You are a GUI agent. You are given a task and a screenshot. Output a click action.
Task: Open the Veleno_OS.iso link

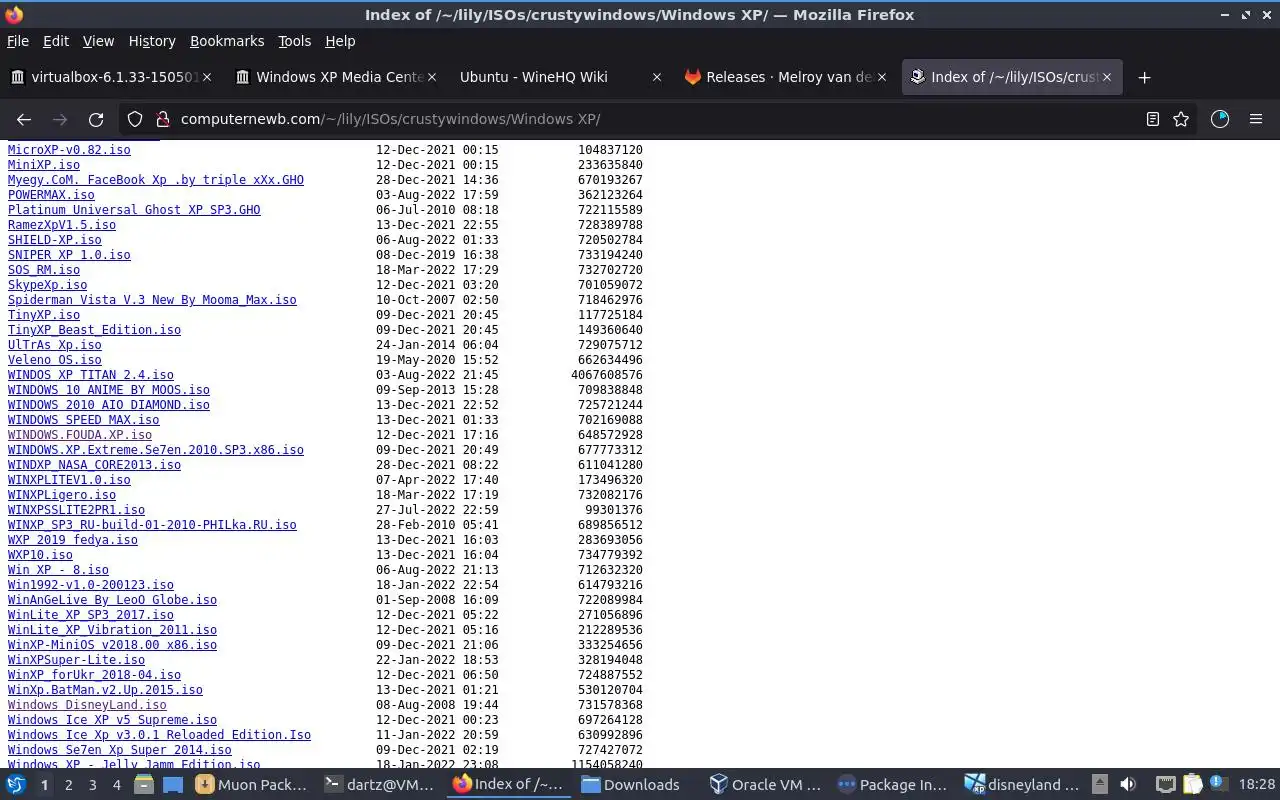pyautogui.click(x=55, y=360)
